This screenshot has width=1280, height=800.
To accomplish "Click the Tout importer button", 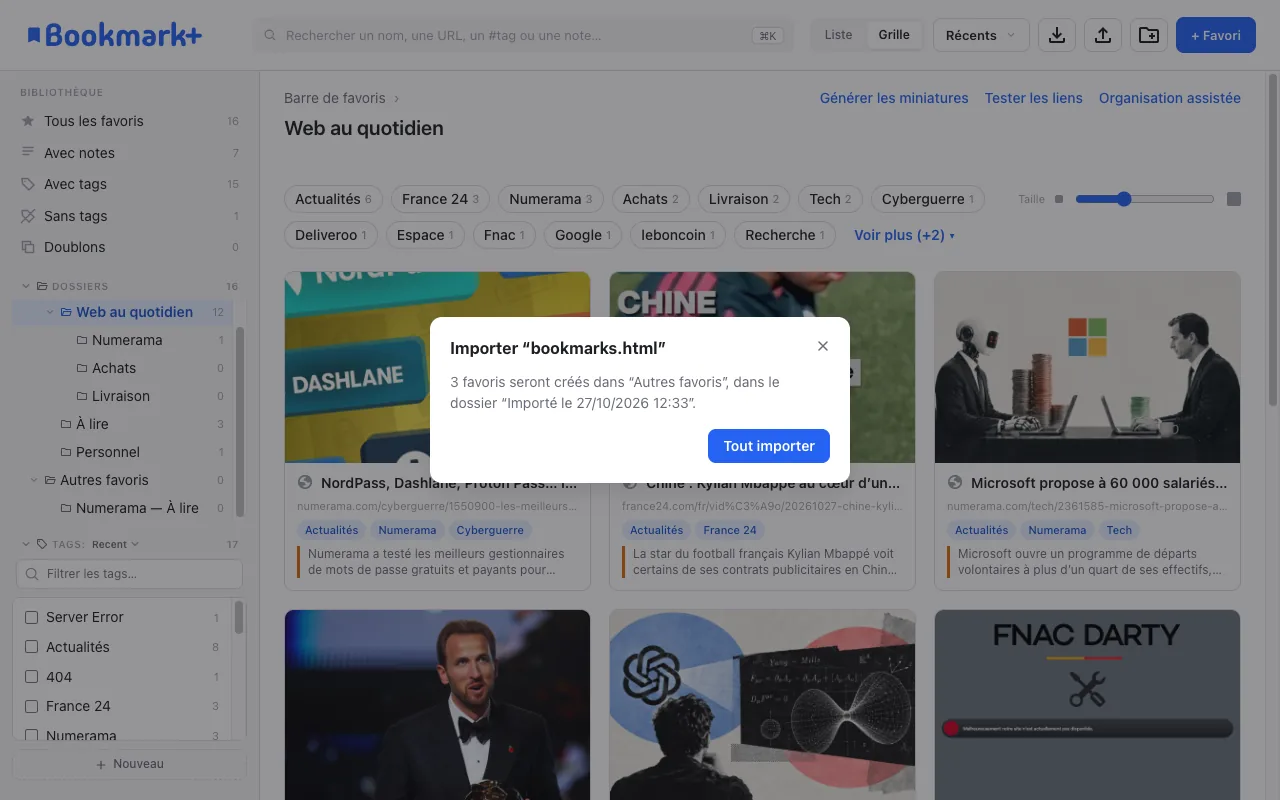I will [x=769, y=446].
